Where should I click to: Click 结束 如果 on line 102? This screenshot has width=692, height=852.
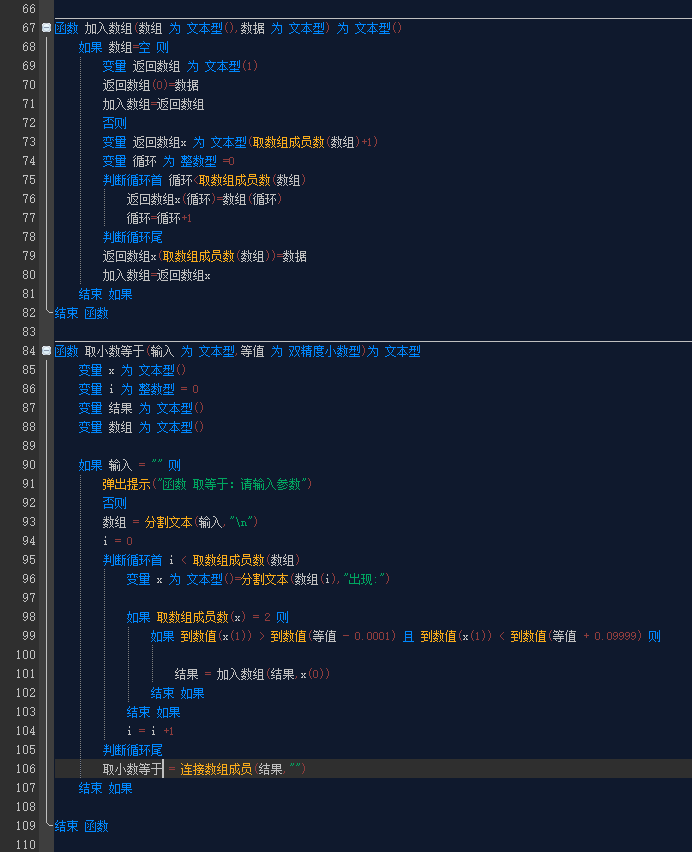(177, 694)
